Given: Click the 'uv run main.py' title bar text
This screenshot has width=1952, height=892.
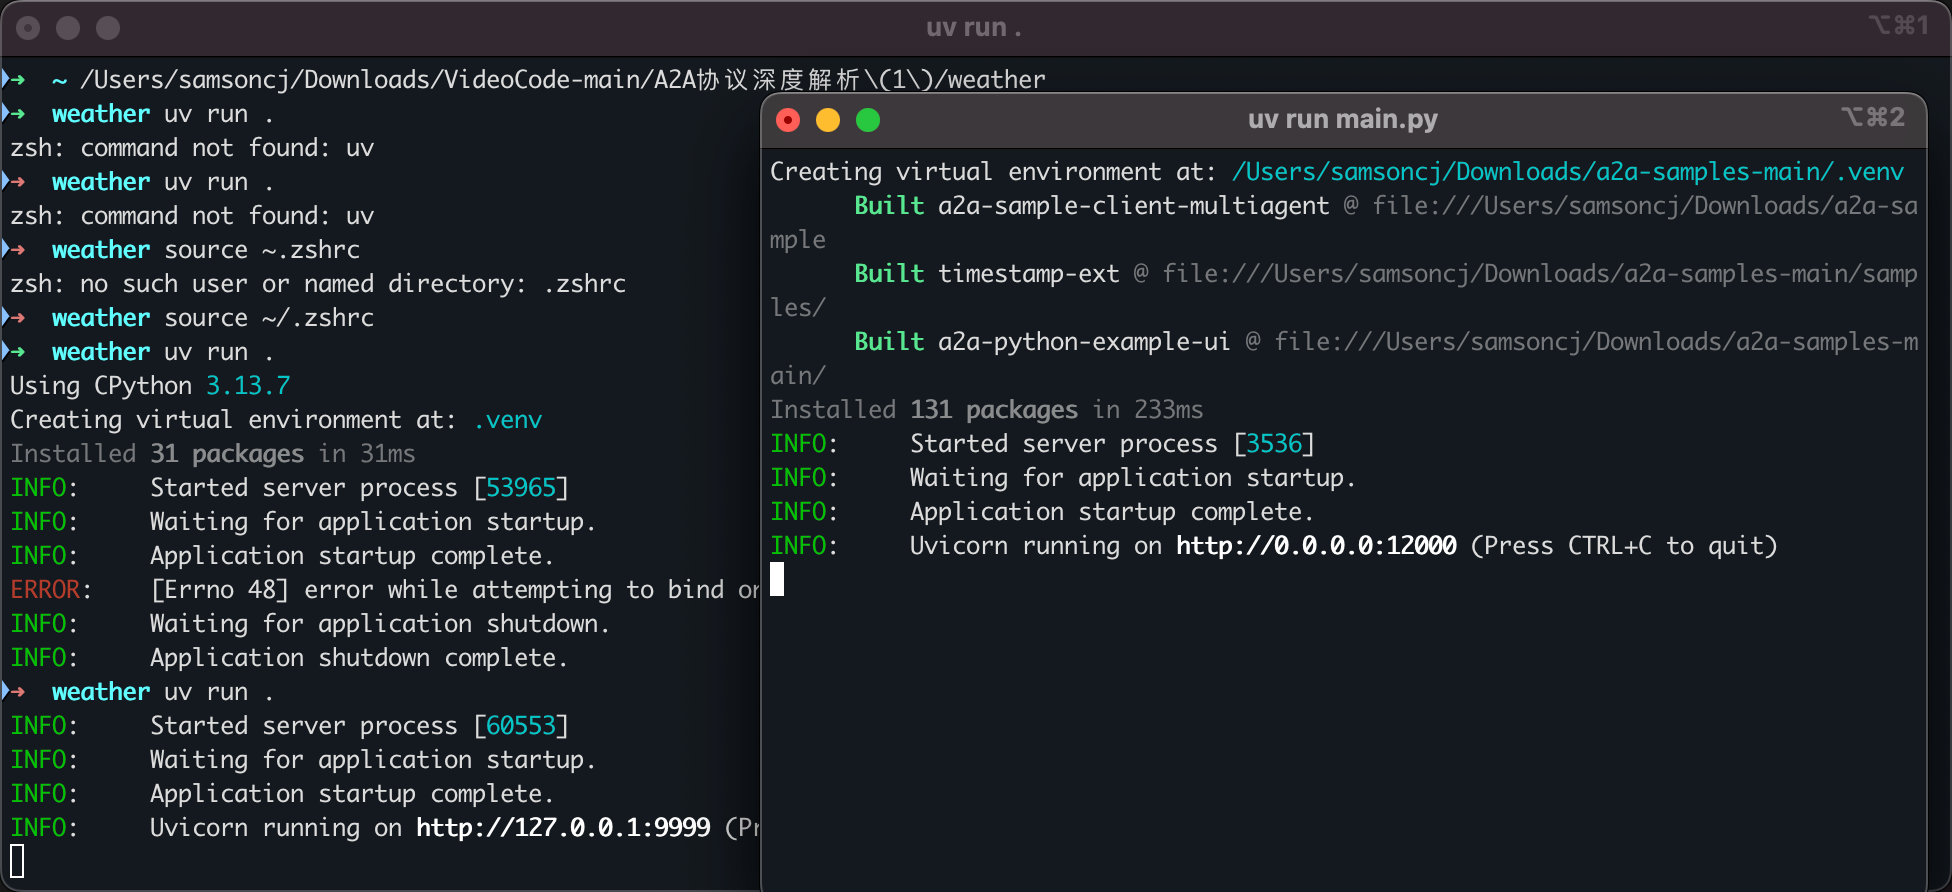Looking at the screenshot, I should pyautogui.click(x=1342, y=119).
